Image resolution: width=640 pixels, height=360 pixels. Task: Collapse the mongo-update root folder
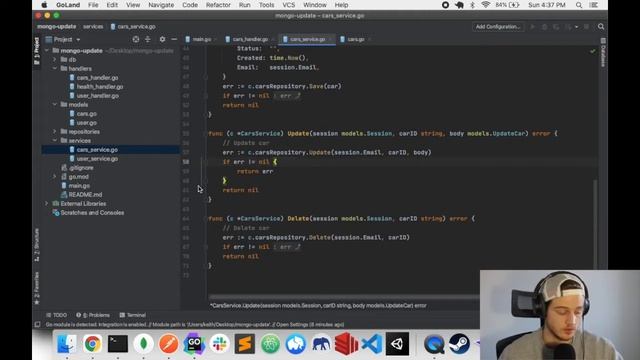(47, 51)
